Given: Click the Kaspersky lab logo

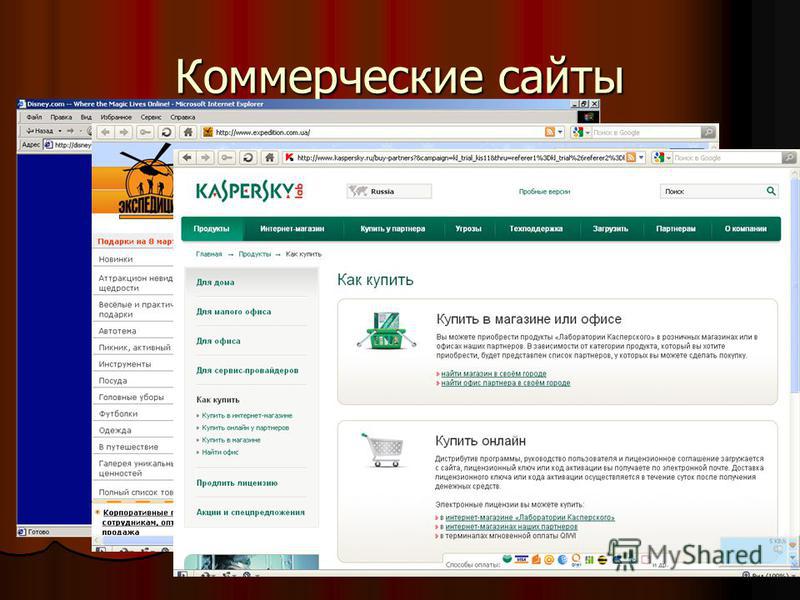Looking at the screenshot, I should (249, 191).
